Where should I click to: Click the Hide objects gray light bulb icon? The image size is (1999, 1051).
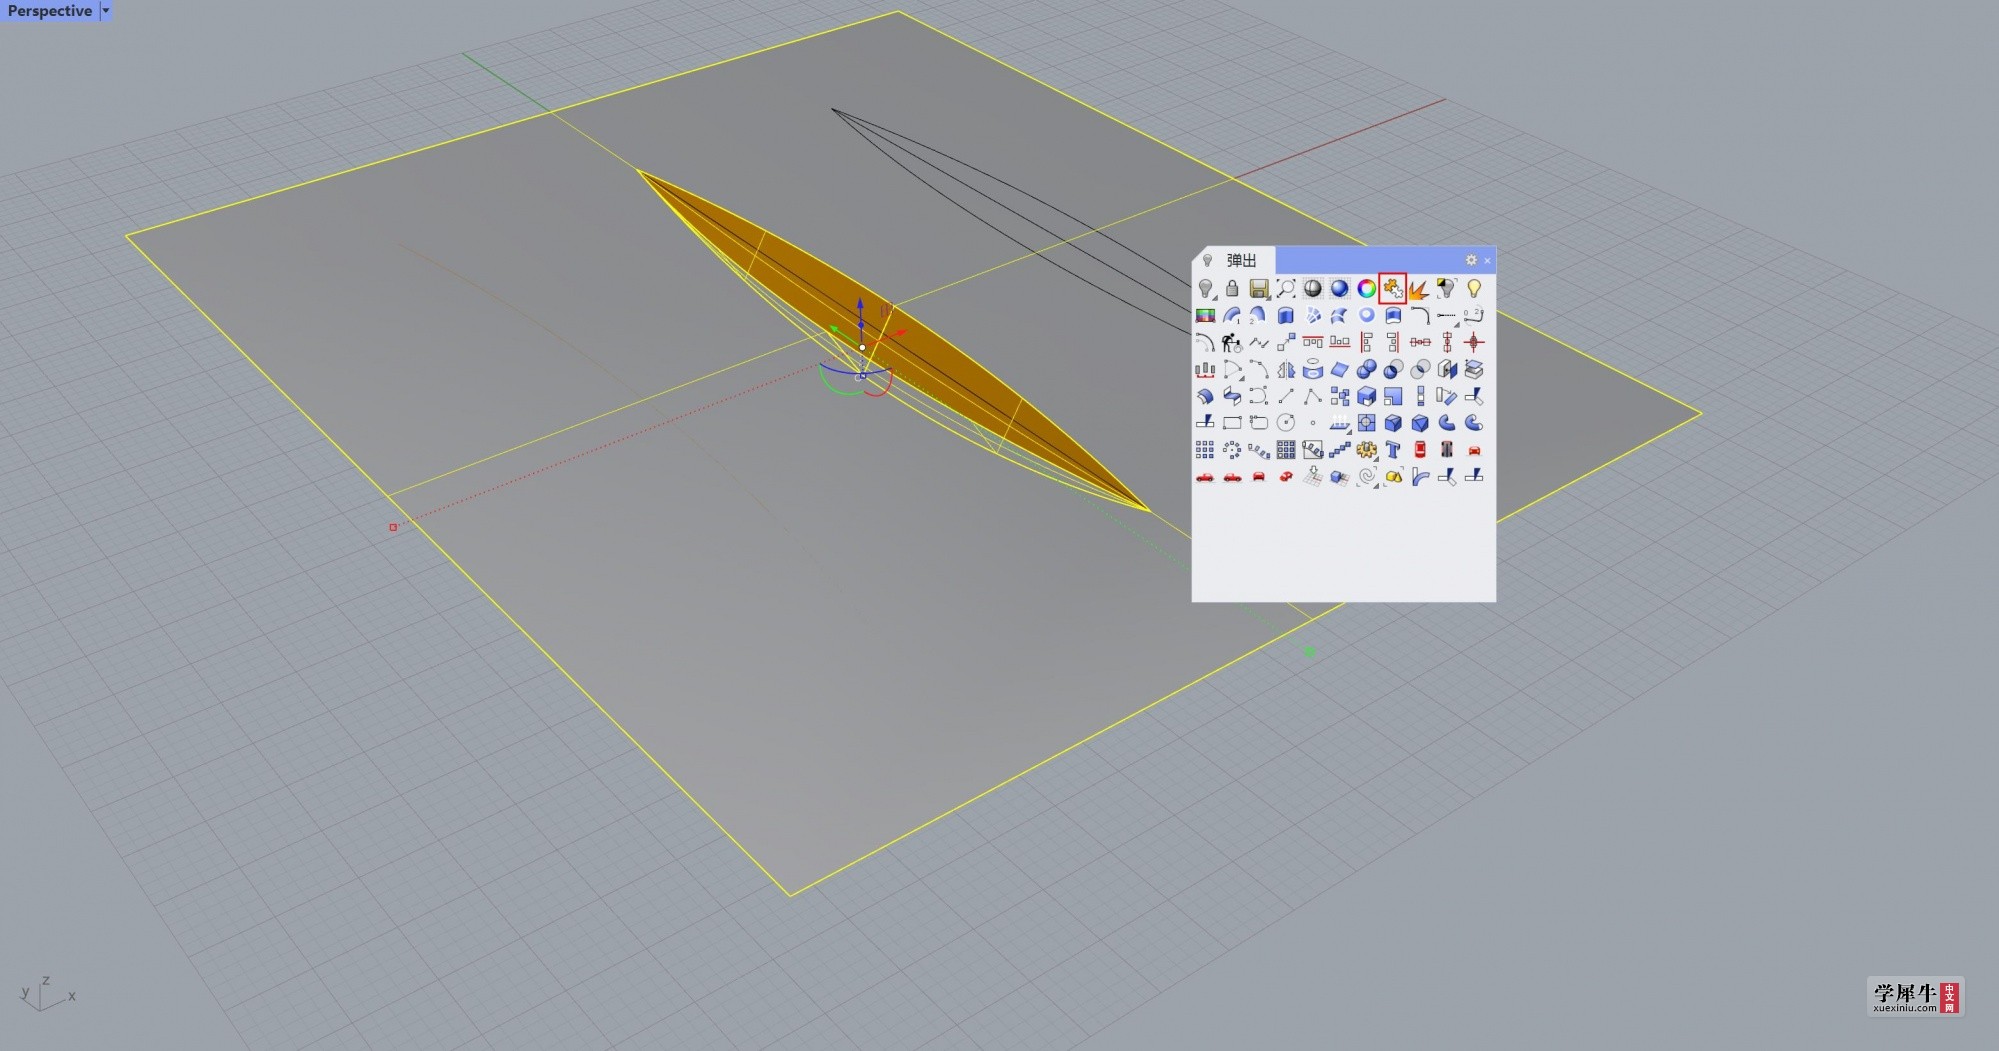[x=1205, y=288]
